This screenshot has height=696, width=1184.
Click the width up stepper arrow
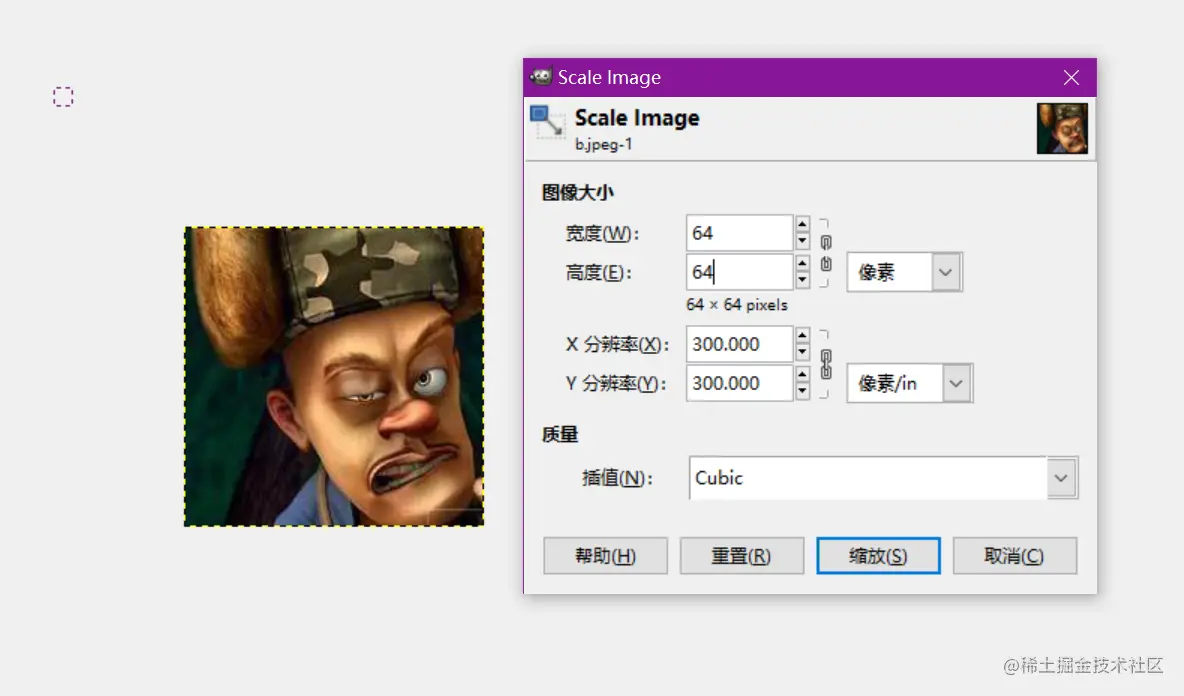[801, 226]
